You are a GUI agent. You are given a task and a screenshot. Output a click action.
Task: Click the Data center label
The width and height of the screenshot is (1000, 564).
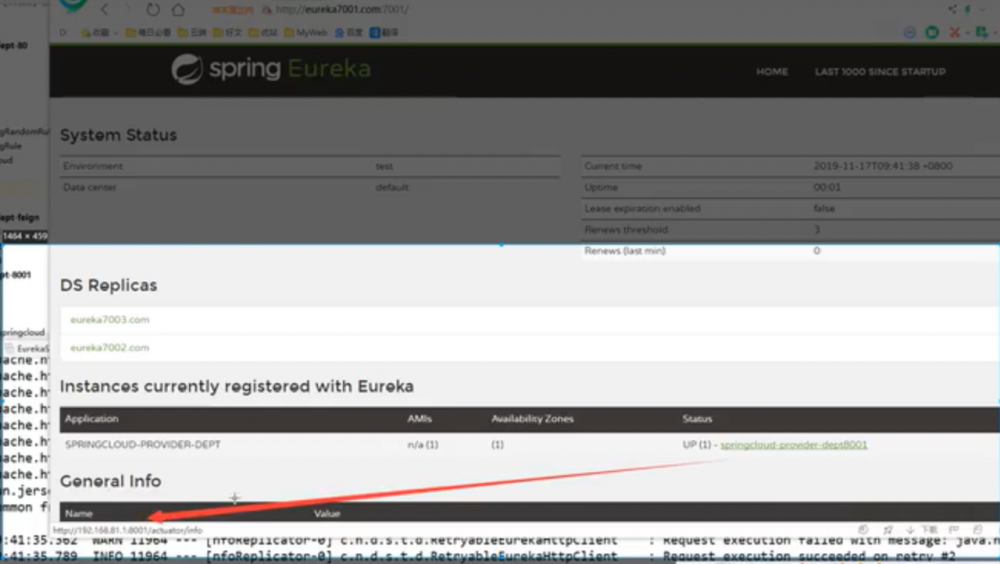[x=90, y=187]
